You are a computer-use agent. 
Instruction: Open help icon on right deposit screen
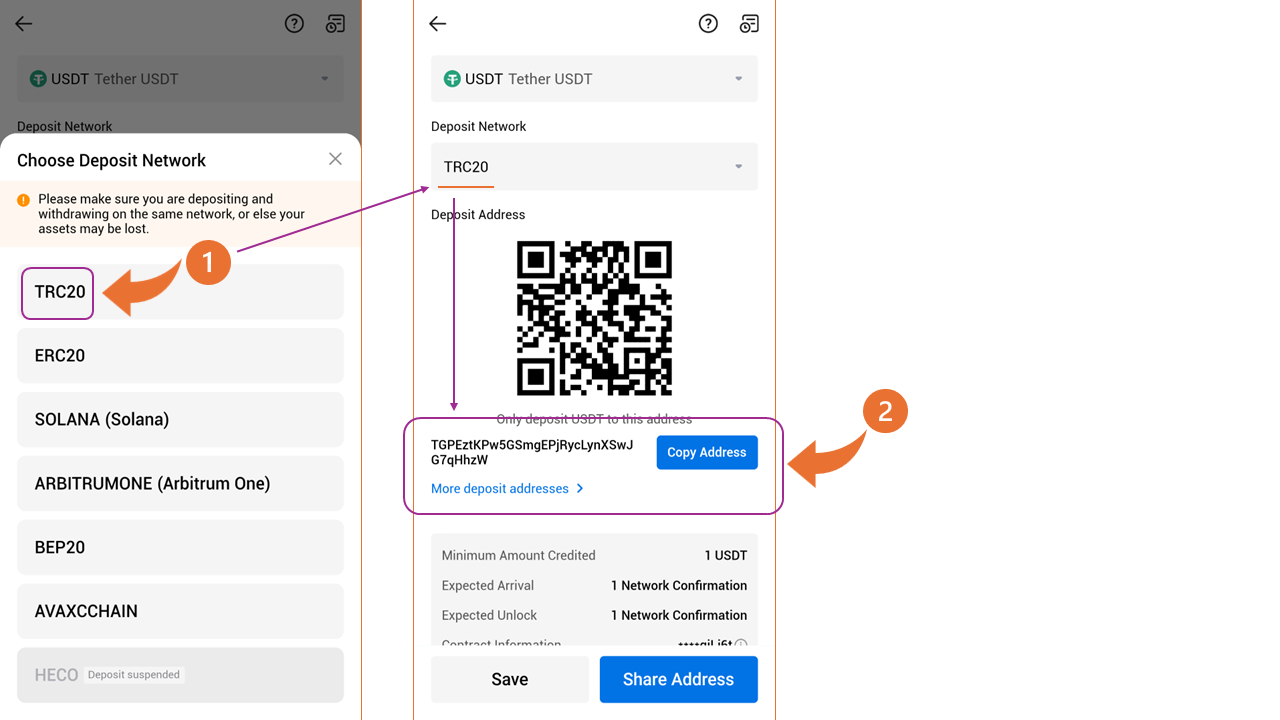pos(708,24)
